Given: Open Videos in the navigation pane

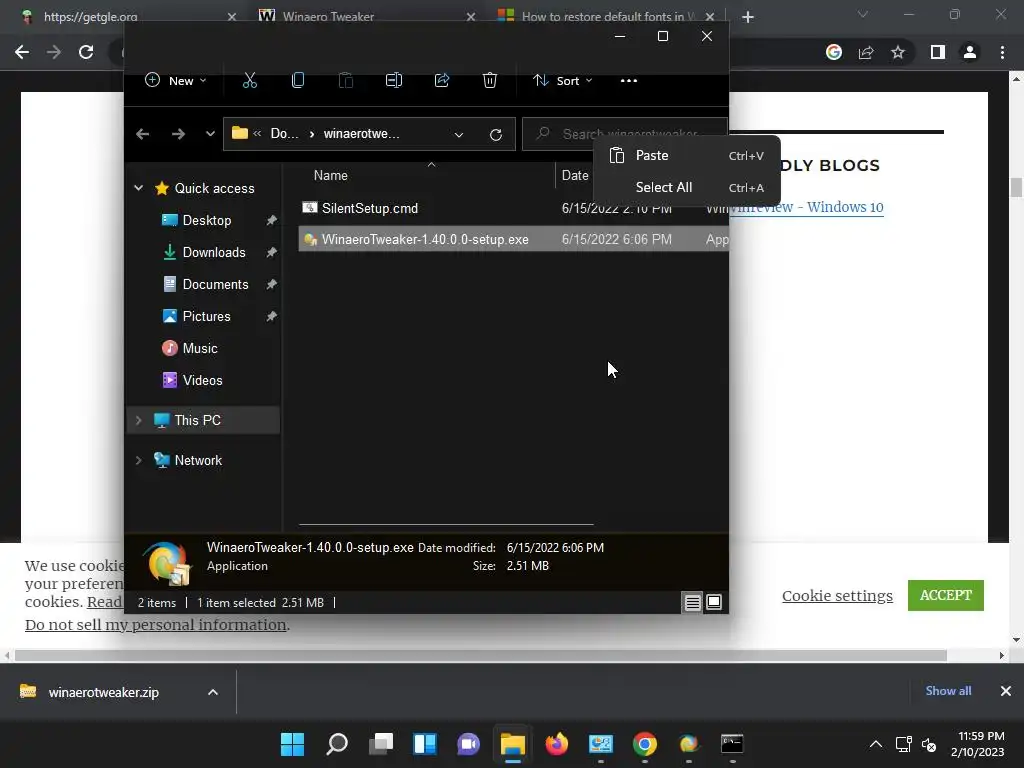Looking at the screenshot, I should tap(202, 380).
